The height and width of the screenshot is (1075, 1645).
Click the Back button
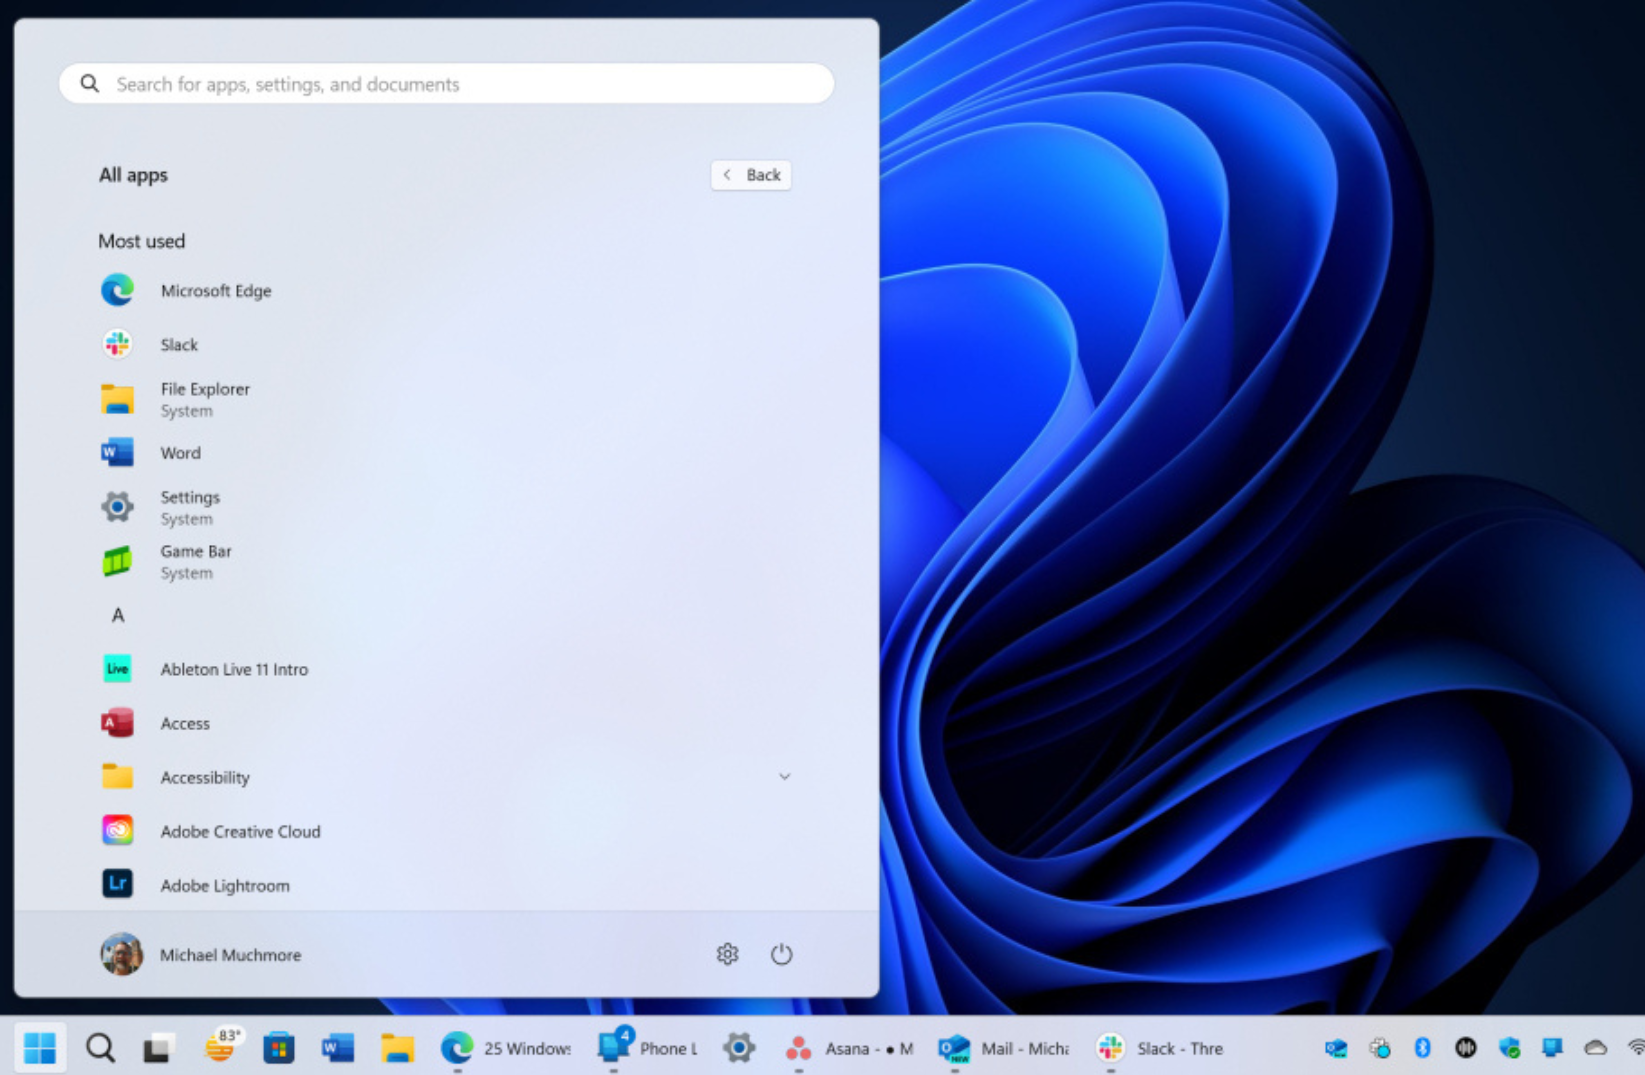point(751,174)
